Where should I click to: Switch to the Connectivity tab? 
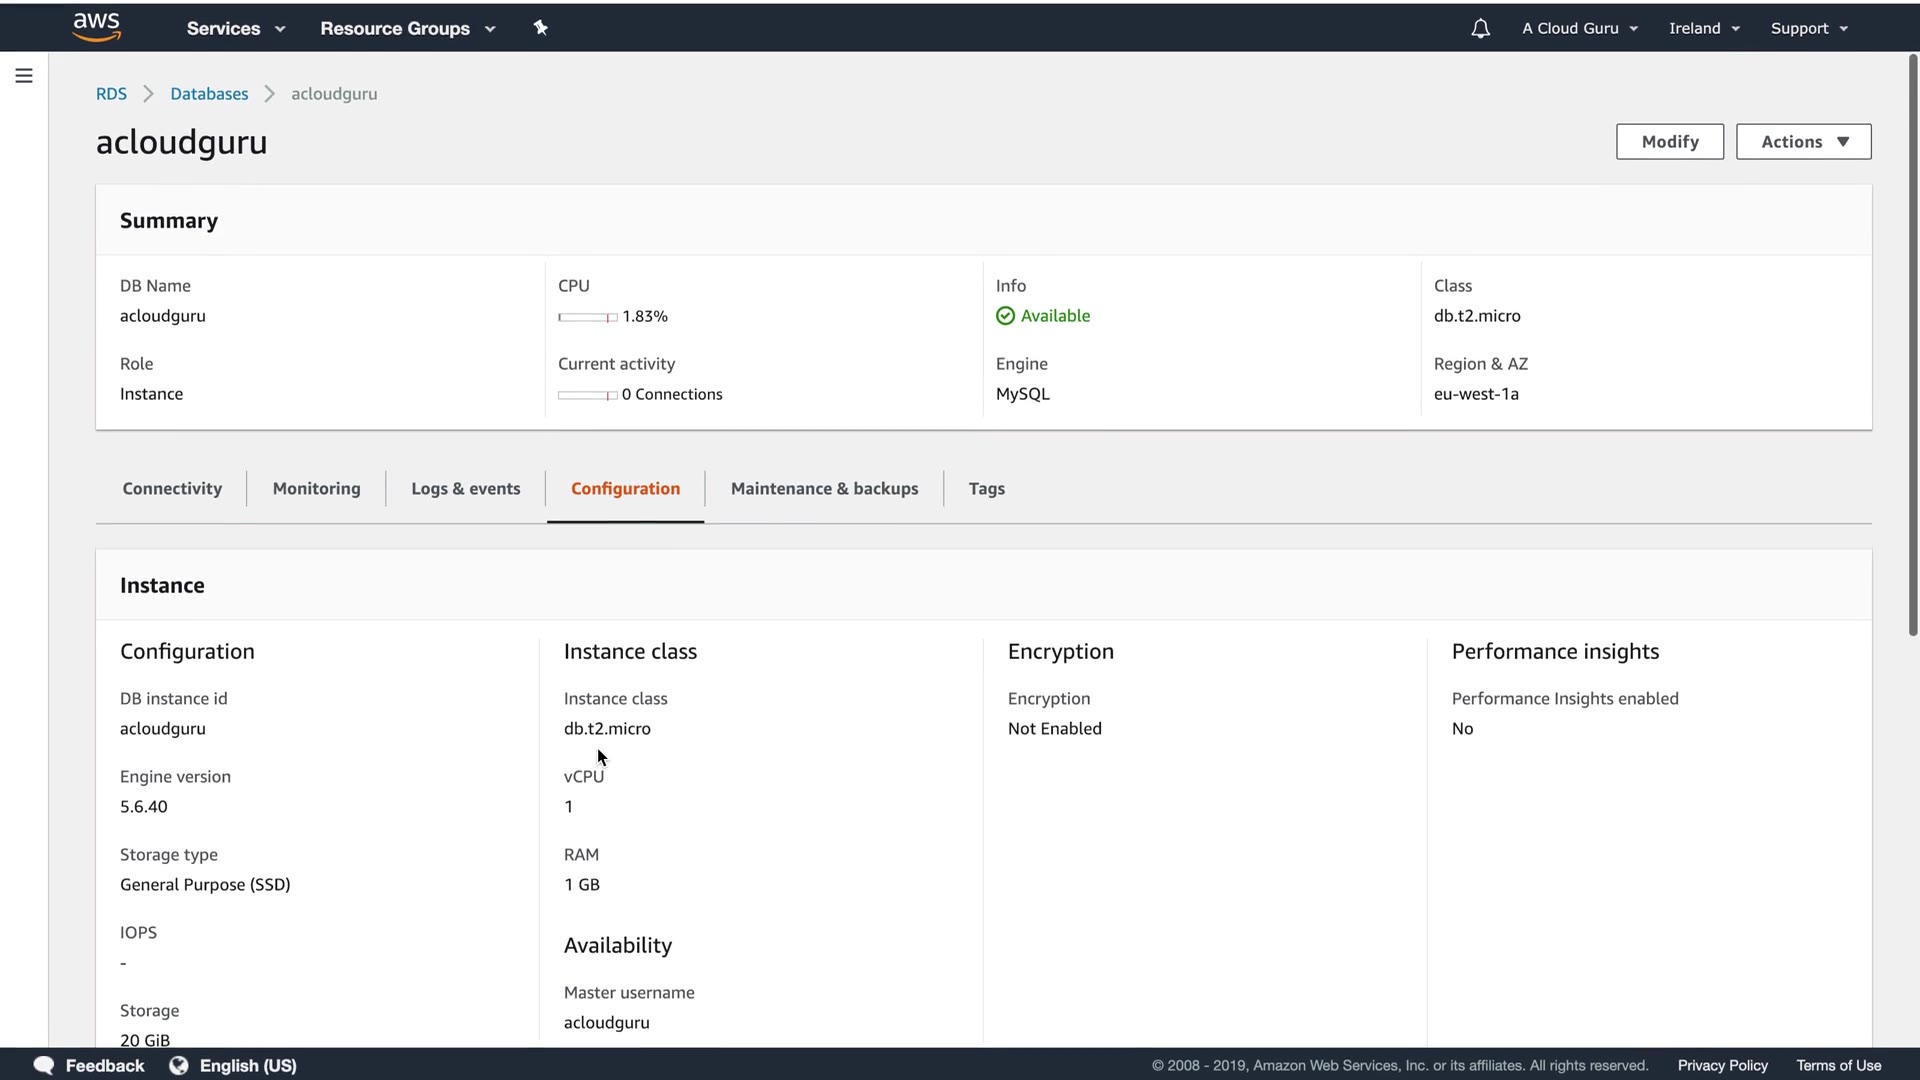(x=172, y=489)
